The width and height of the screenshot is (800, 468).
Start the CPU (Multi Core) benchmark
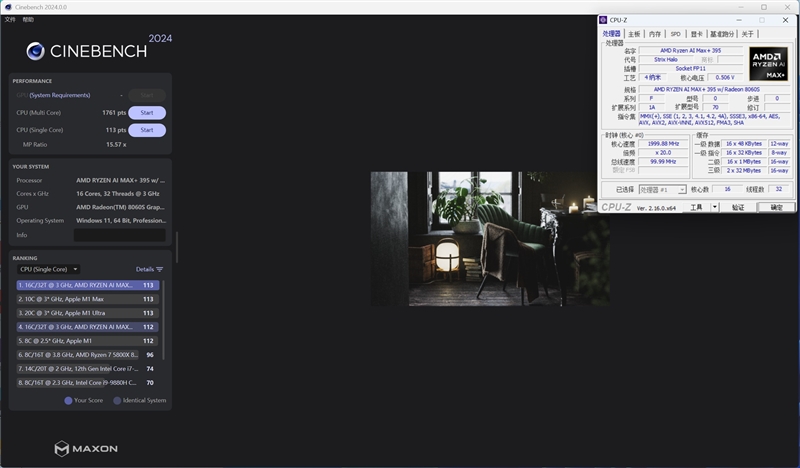[146, 112]
